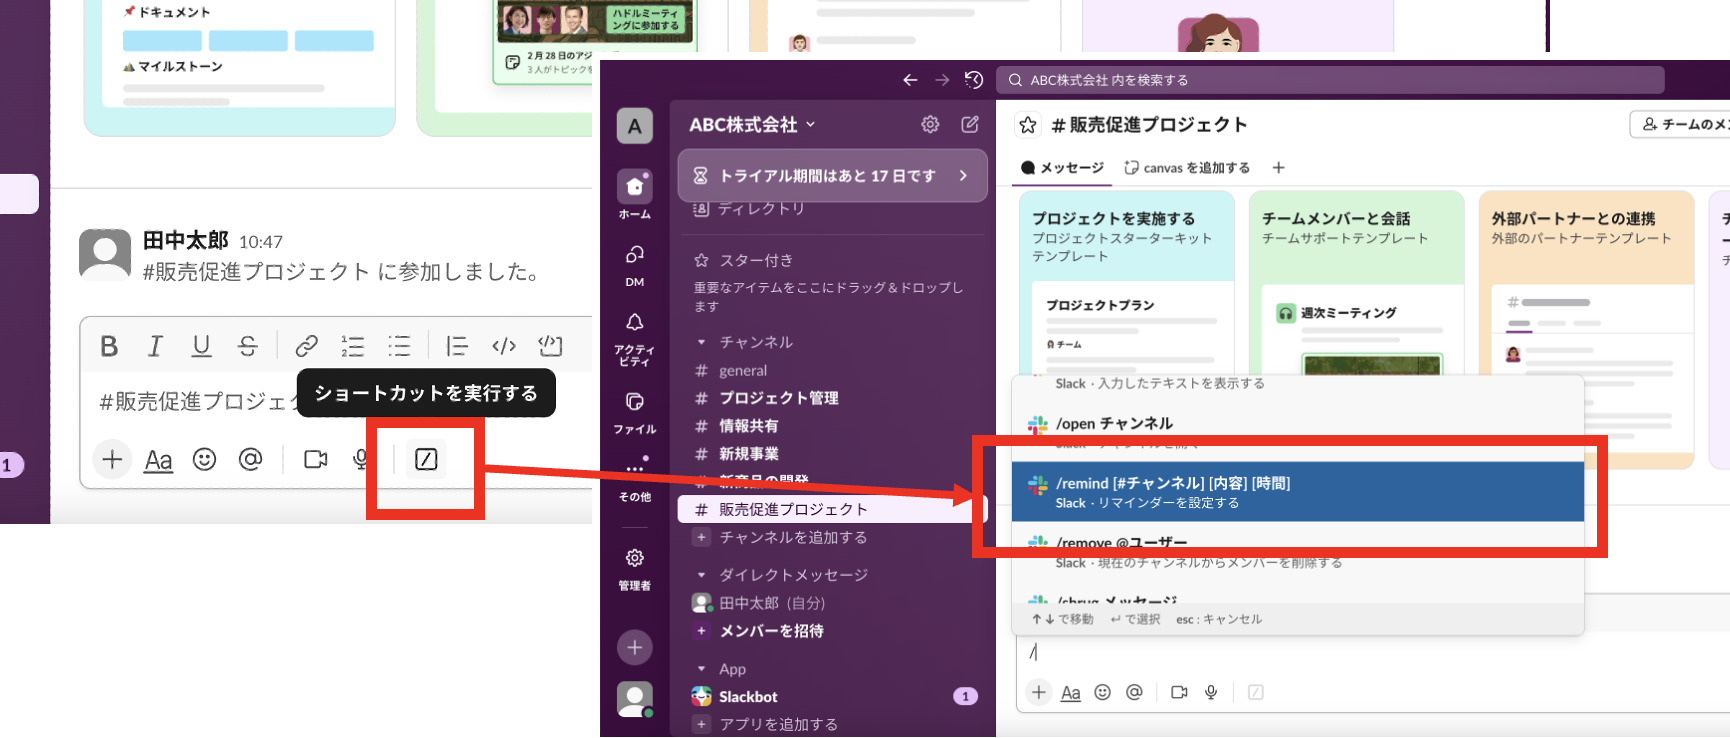Collapse the チャンネル section
This screenshot has width=1730, height=738.
(701, 342)
